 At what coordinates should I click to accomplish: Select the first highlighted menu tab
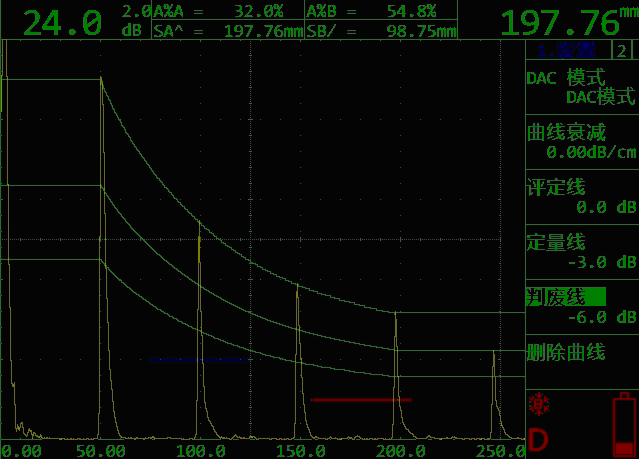(x=566, y=52)
